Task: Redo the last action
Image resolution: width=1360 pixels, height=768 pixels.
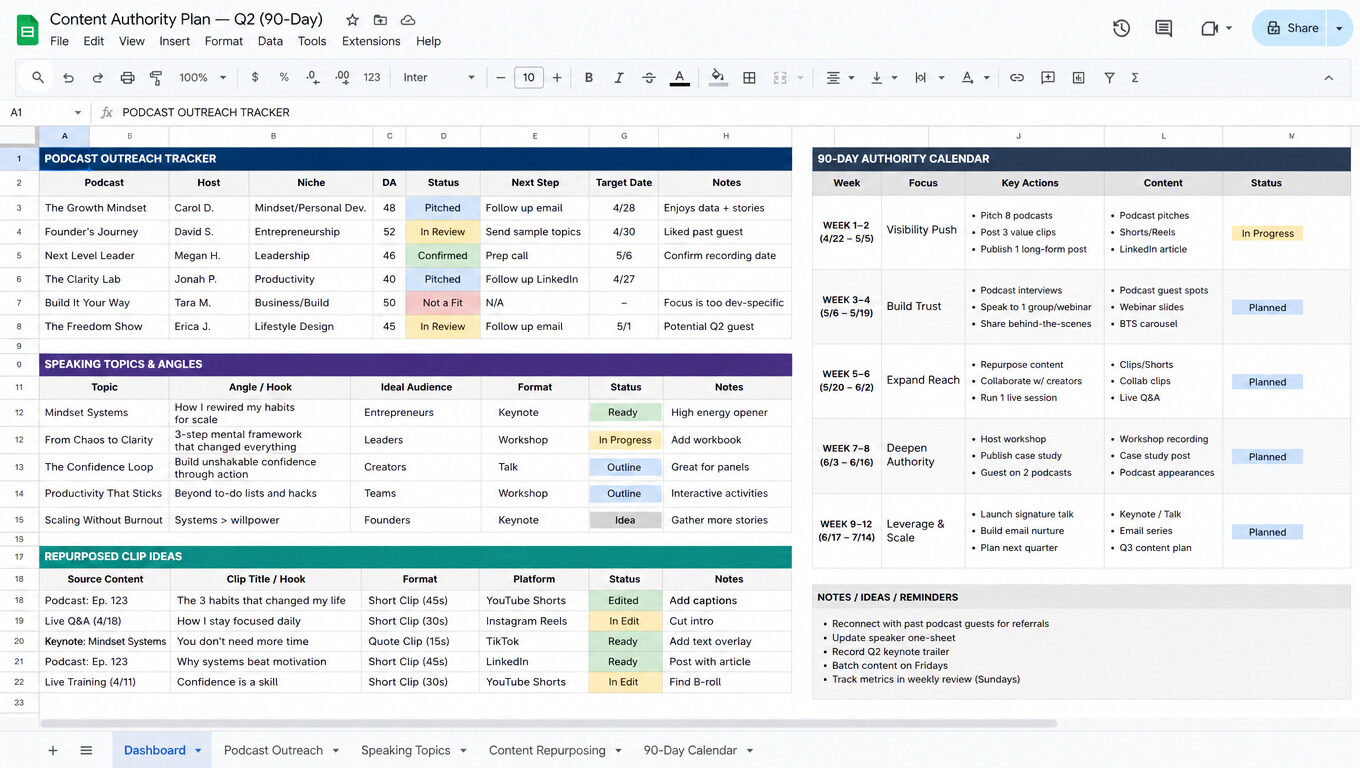Action: [98, 77]
